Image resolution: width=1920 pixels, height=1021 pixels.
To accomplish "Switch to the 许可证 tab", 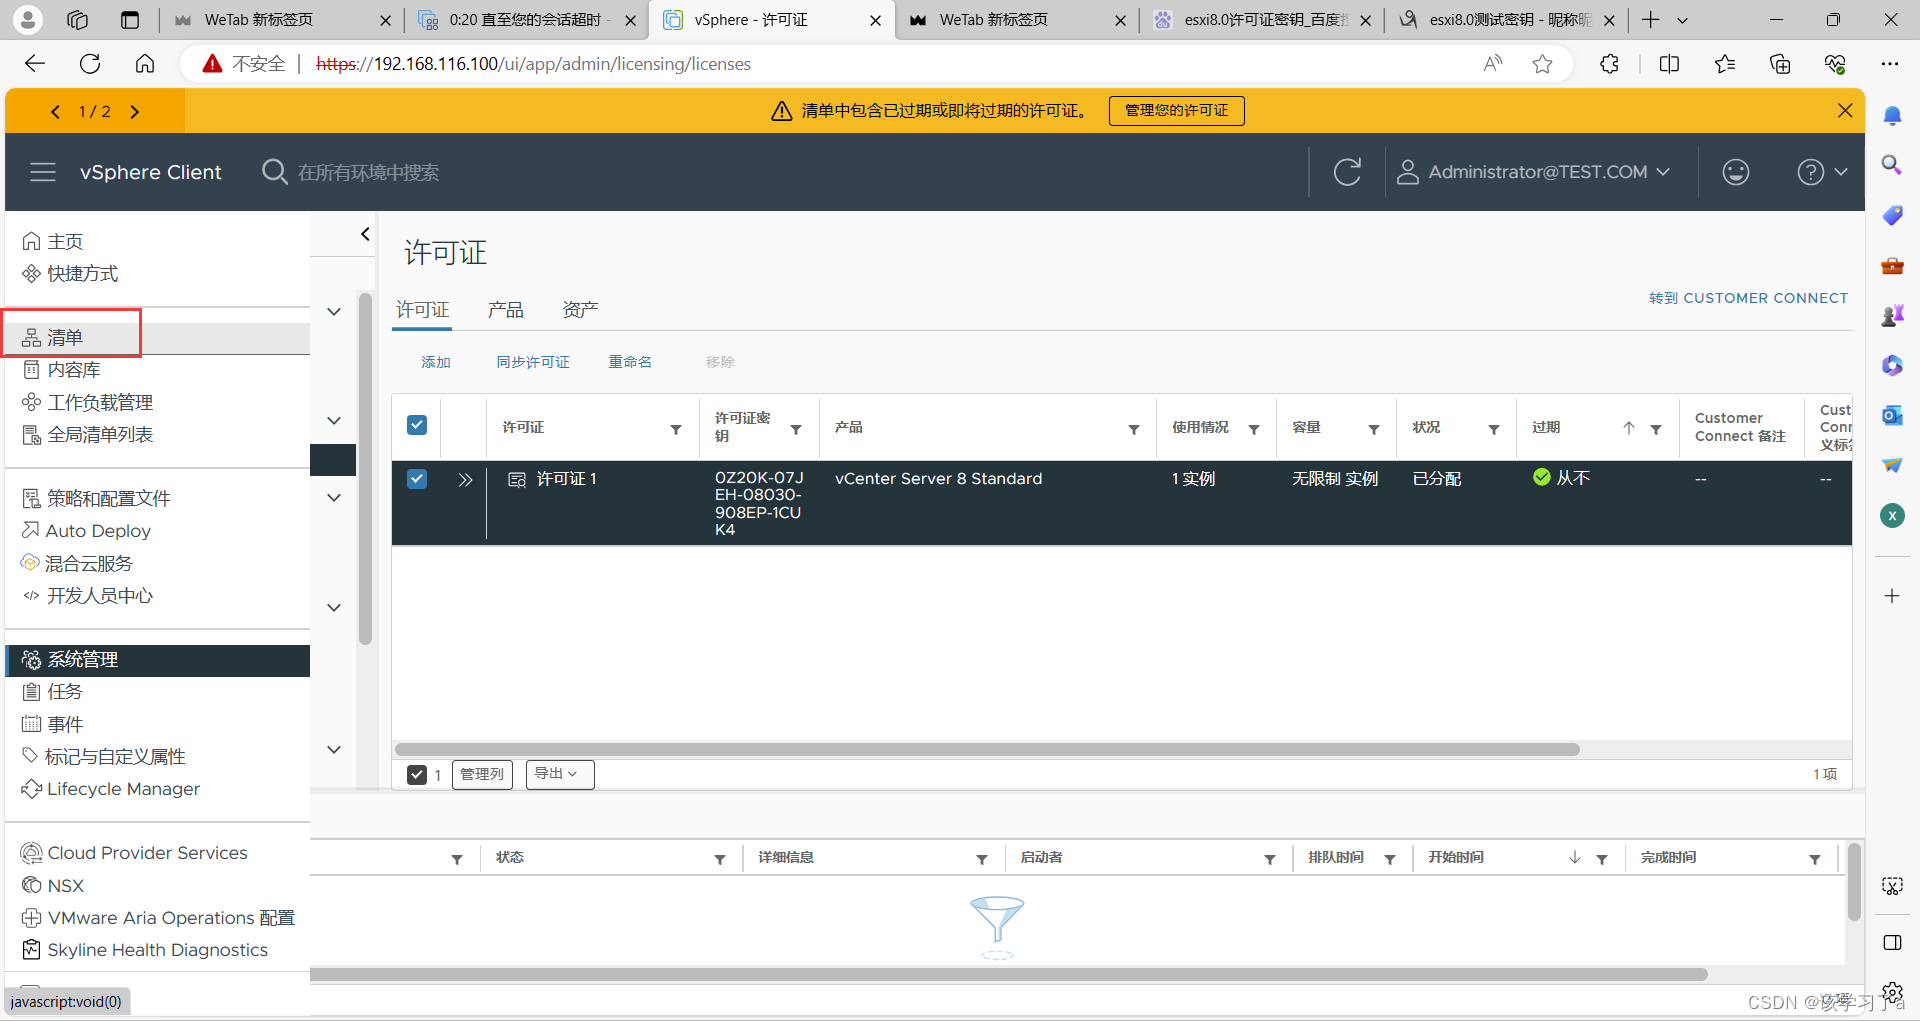I will (422, 310).
